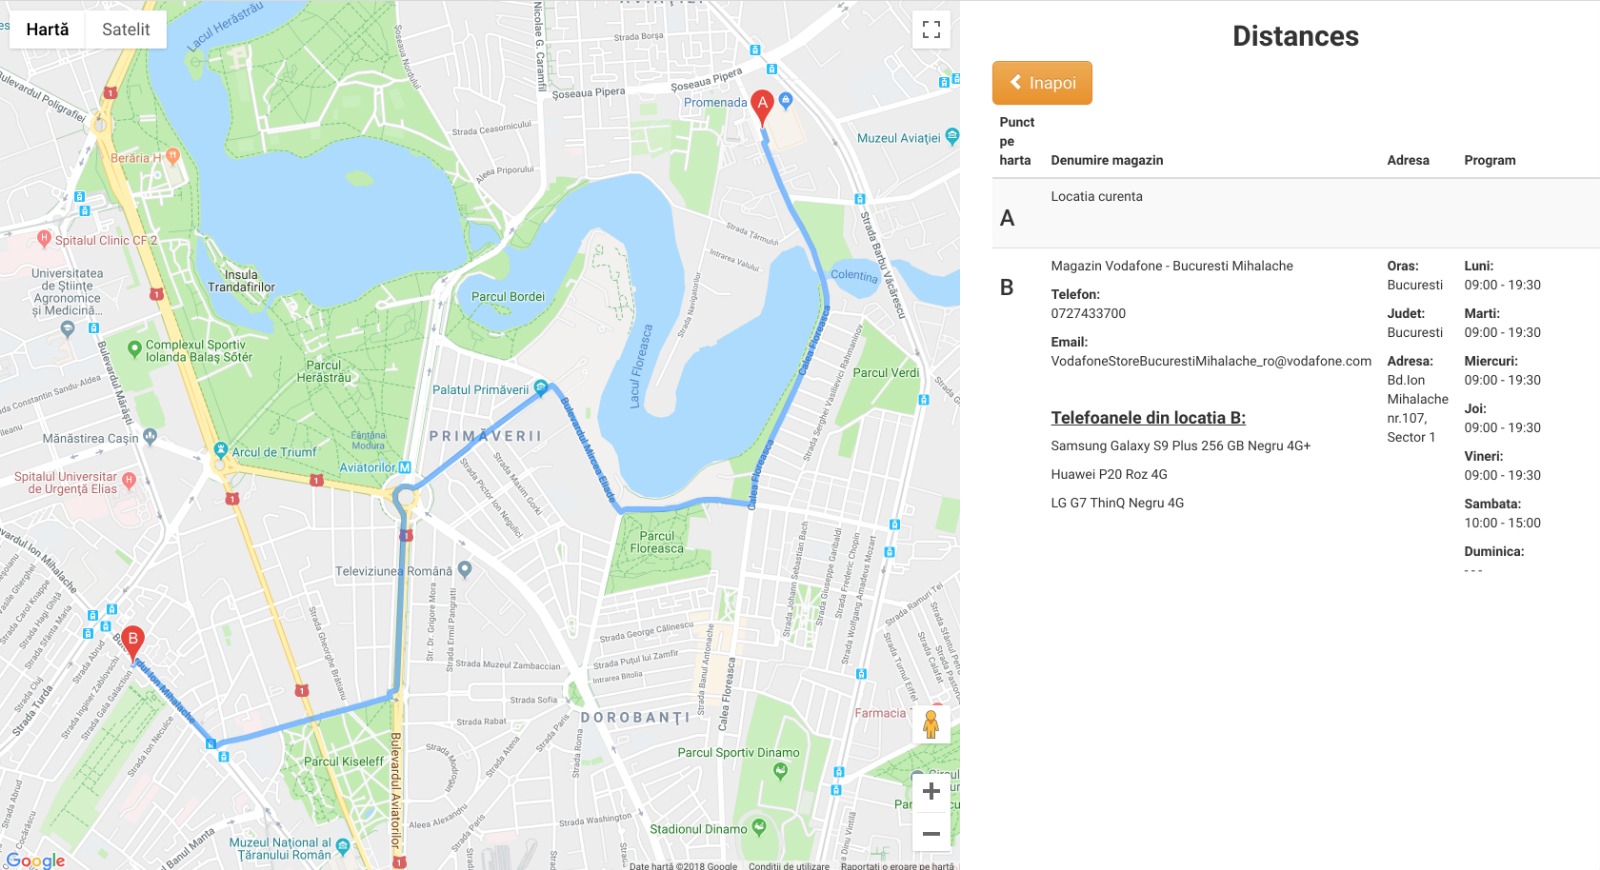Viewport: 1600px width, 870px height.
Task: Open the Google logo link
Action: [x=35, y=860]
